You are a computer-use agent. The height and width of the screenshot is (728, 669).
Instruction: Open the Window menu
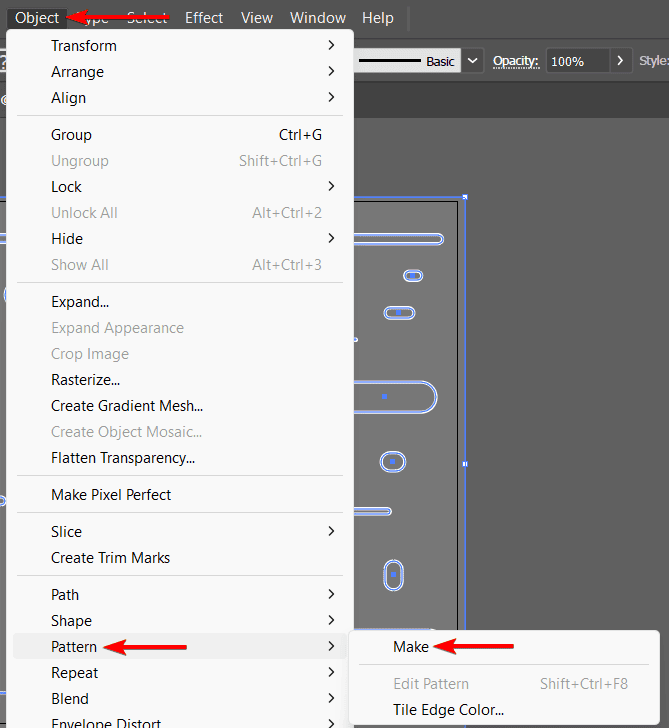tap(318, 18)
